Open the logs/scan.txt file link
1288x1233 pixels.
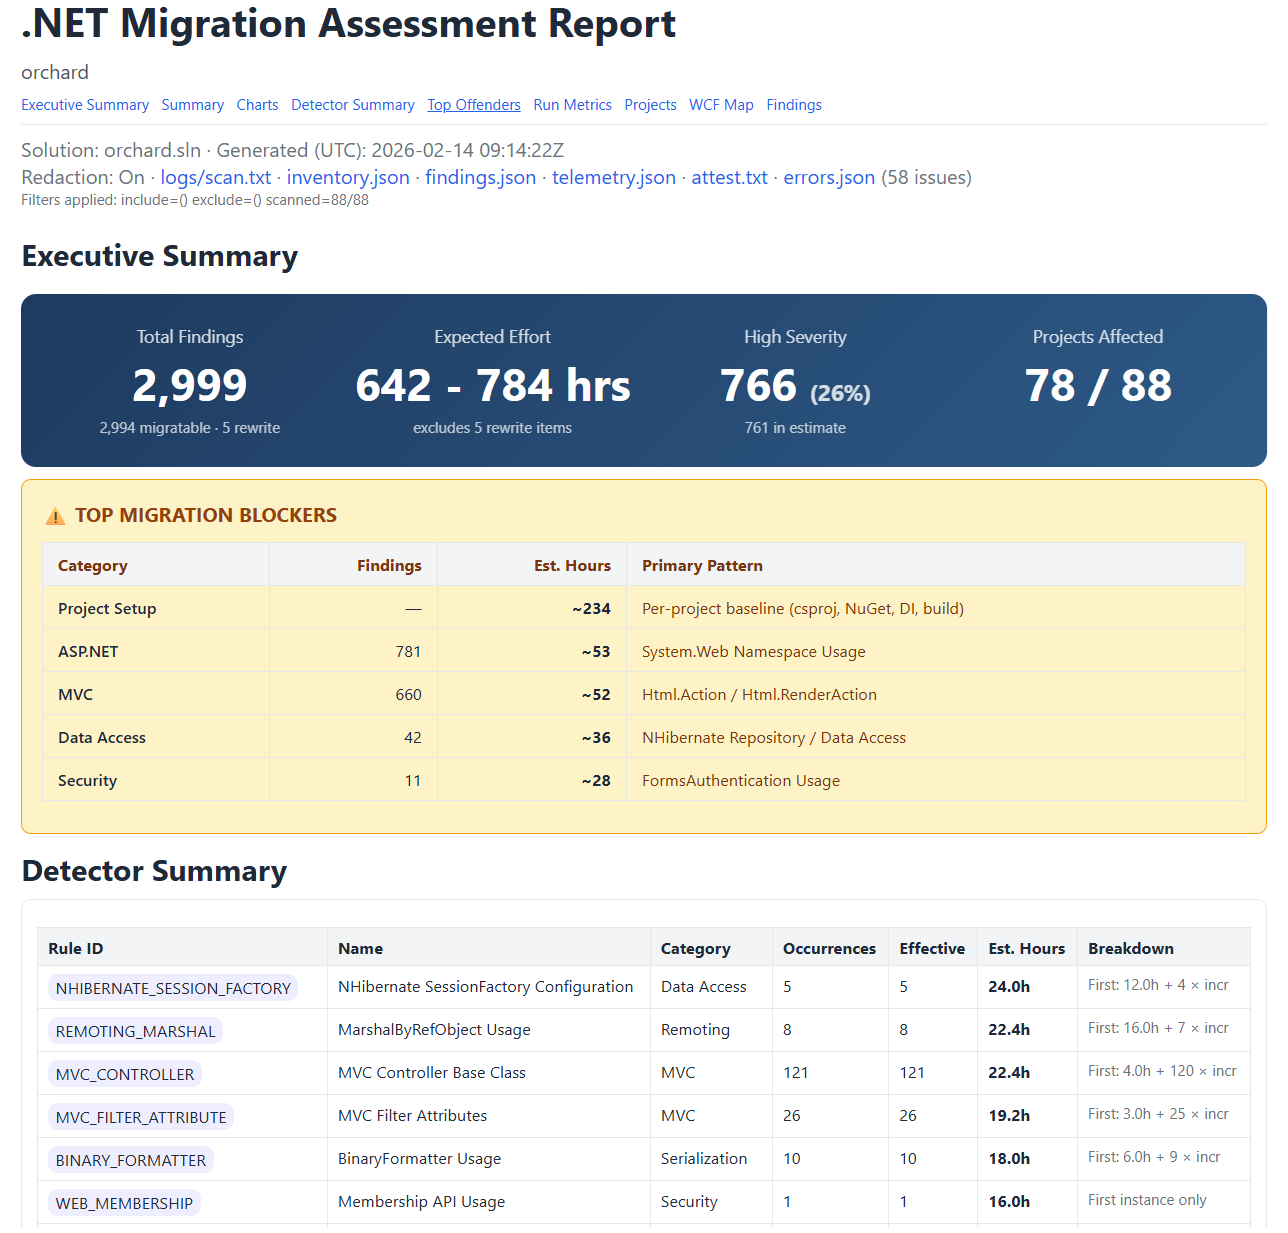215,177
